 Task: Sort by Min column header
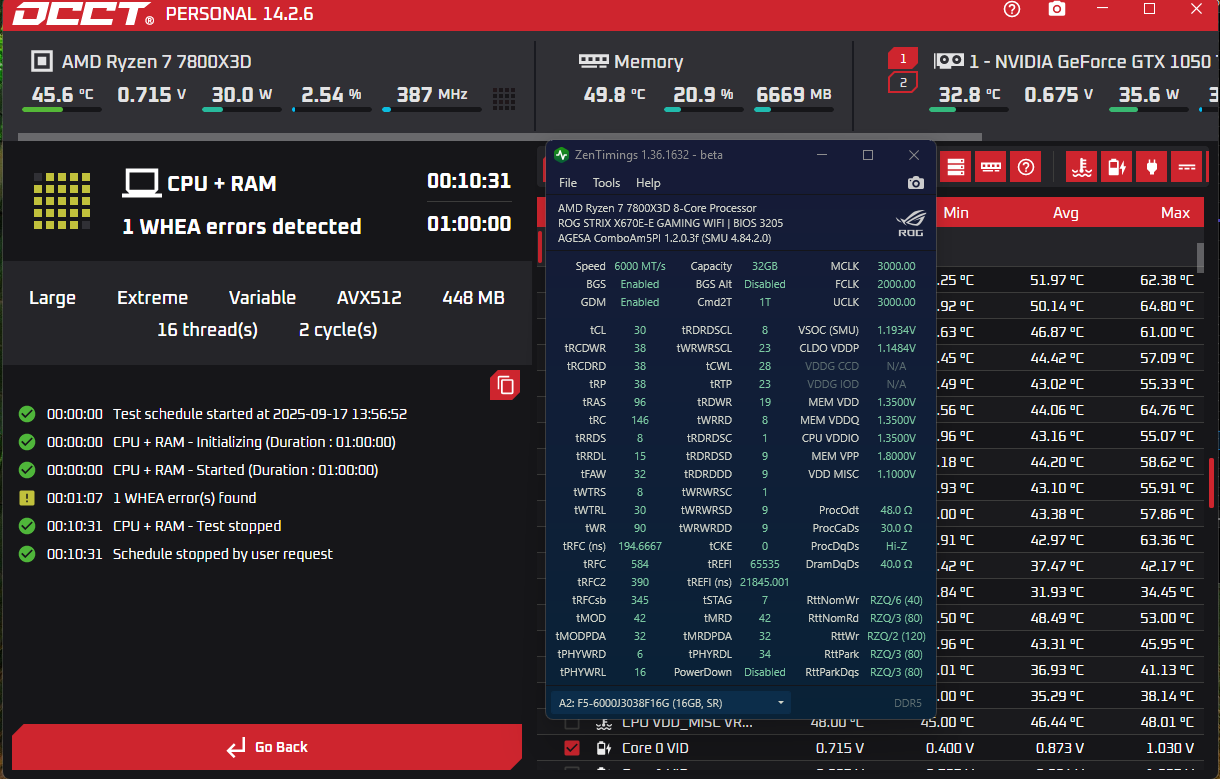(x=956, y=212)
